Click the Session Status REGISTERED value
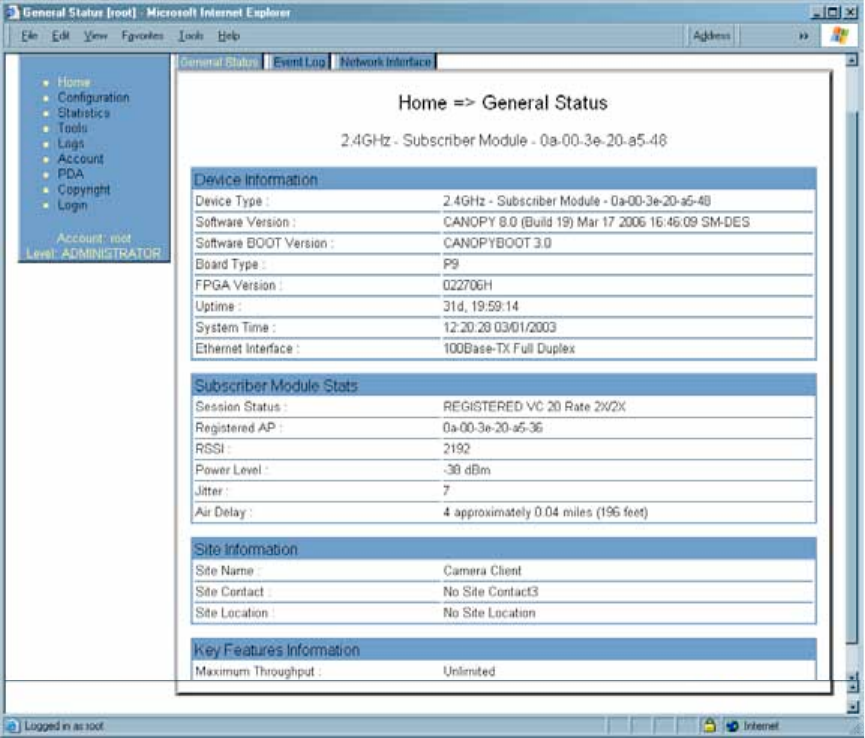Image resolution: width=865 pixels, height=738 pixels. tap(535, 407)
